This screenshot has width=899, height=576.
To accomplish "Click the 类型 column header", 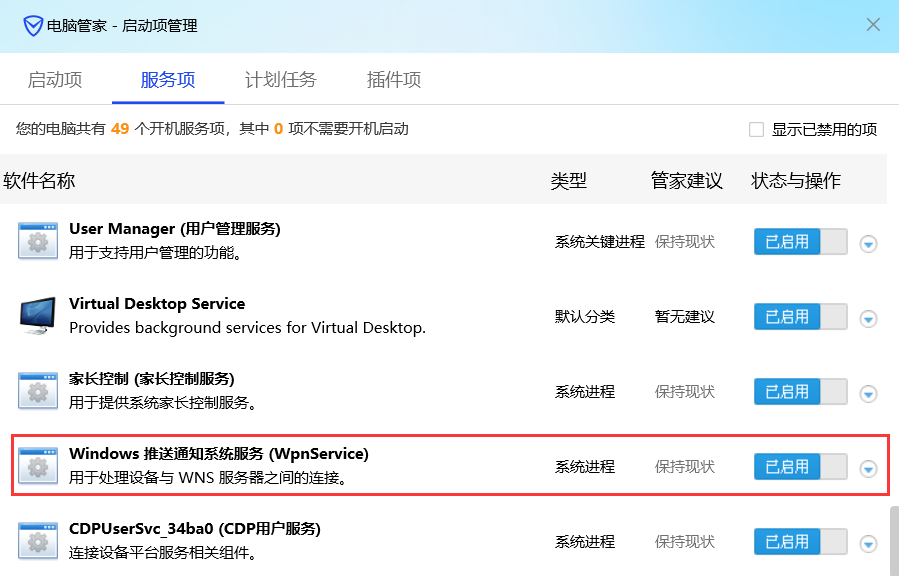I will point(569,181).
